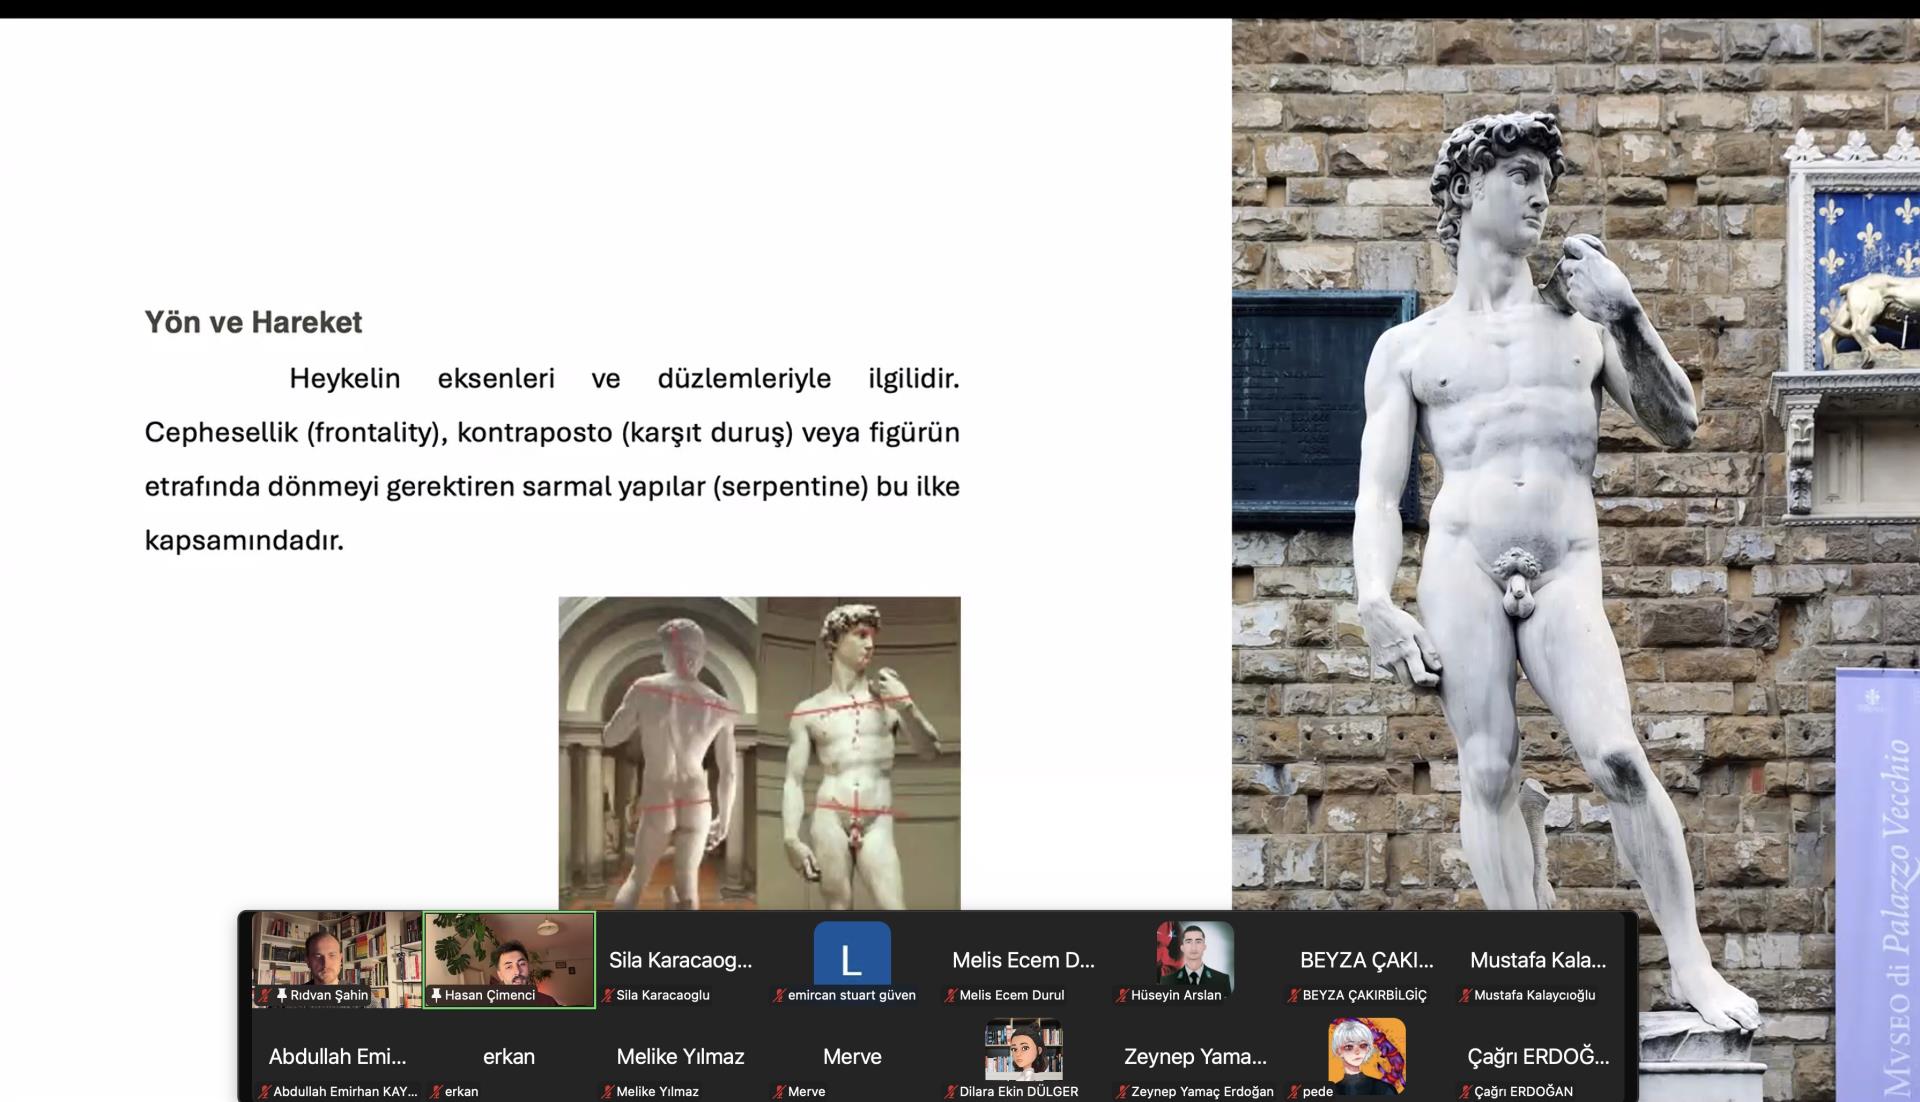Select the Zeynep Yamaç Erdoğan participant tile
This screenshot has height=1102, width=1920.
1195,1057
